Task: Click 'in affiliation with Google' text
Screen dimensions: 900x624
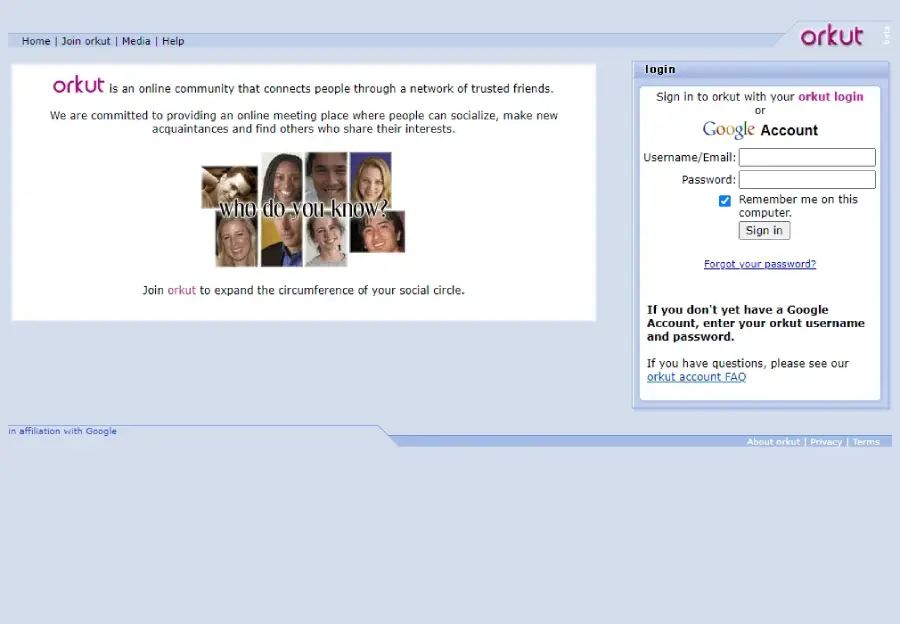Action: pos(63,431)
